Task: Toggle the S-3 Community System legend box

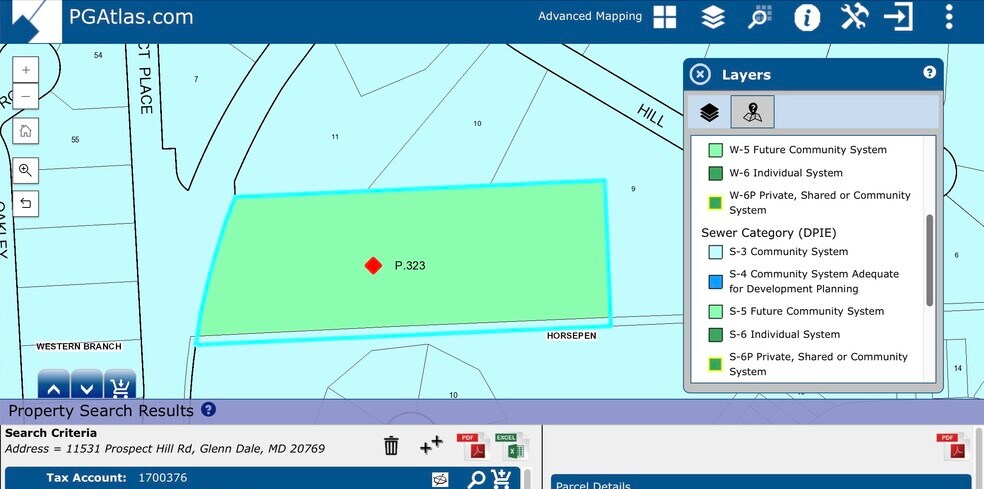Action: coord(715,252)
